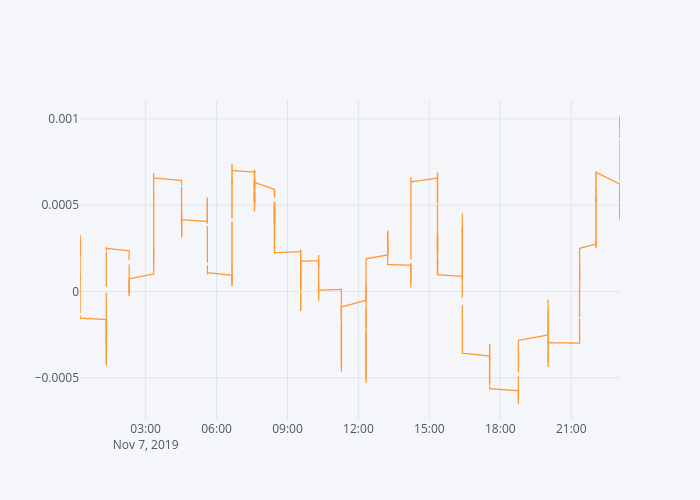The height and width of the screenshot is (500, 700).
Task: Click the Nov 7, 2019 date label
Action: 146,445
